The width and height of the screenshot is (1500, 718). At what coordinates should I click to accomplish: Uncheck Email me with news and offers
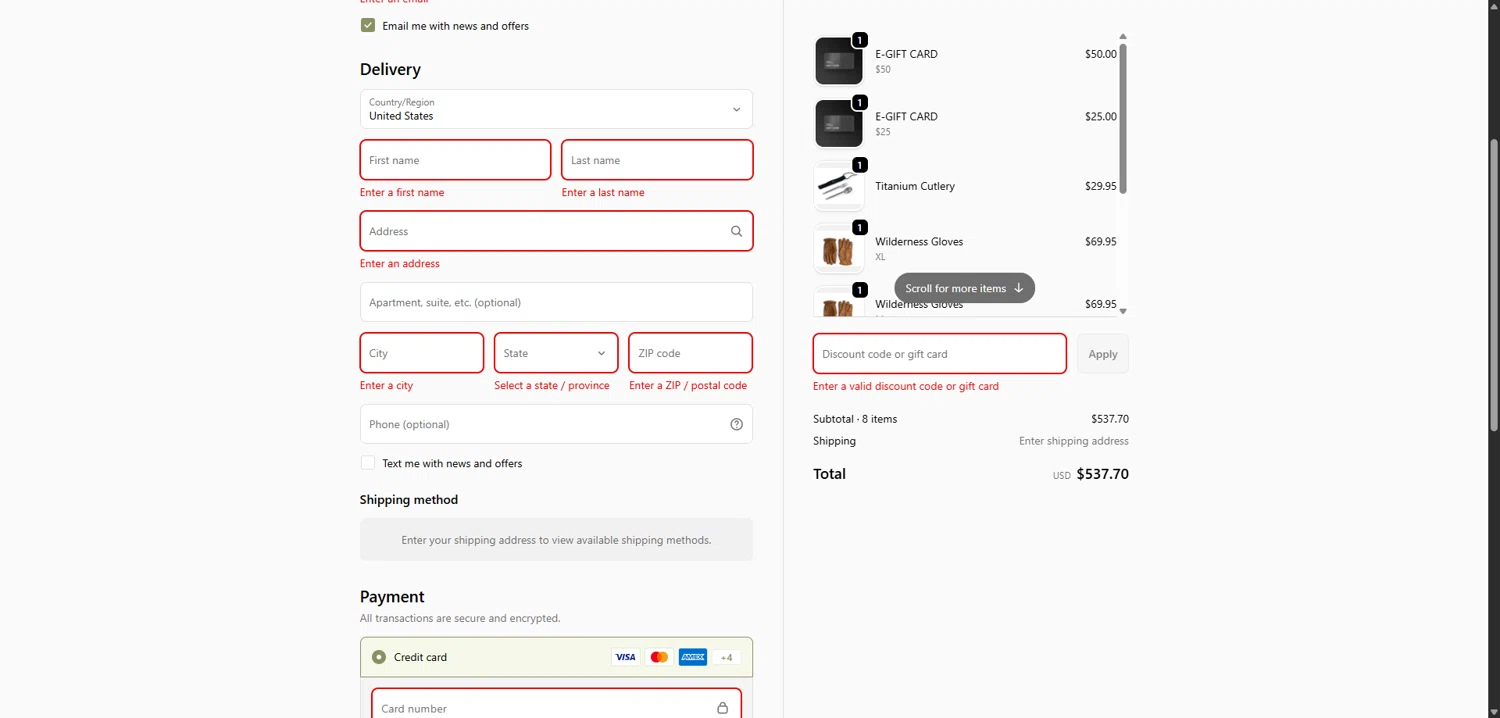pos(368,25)
